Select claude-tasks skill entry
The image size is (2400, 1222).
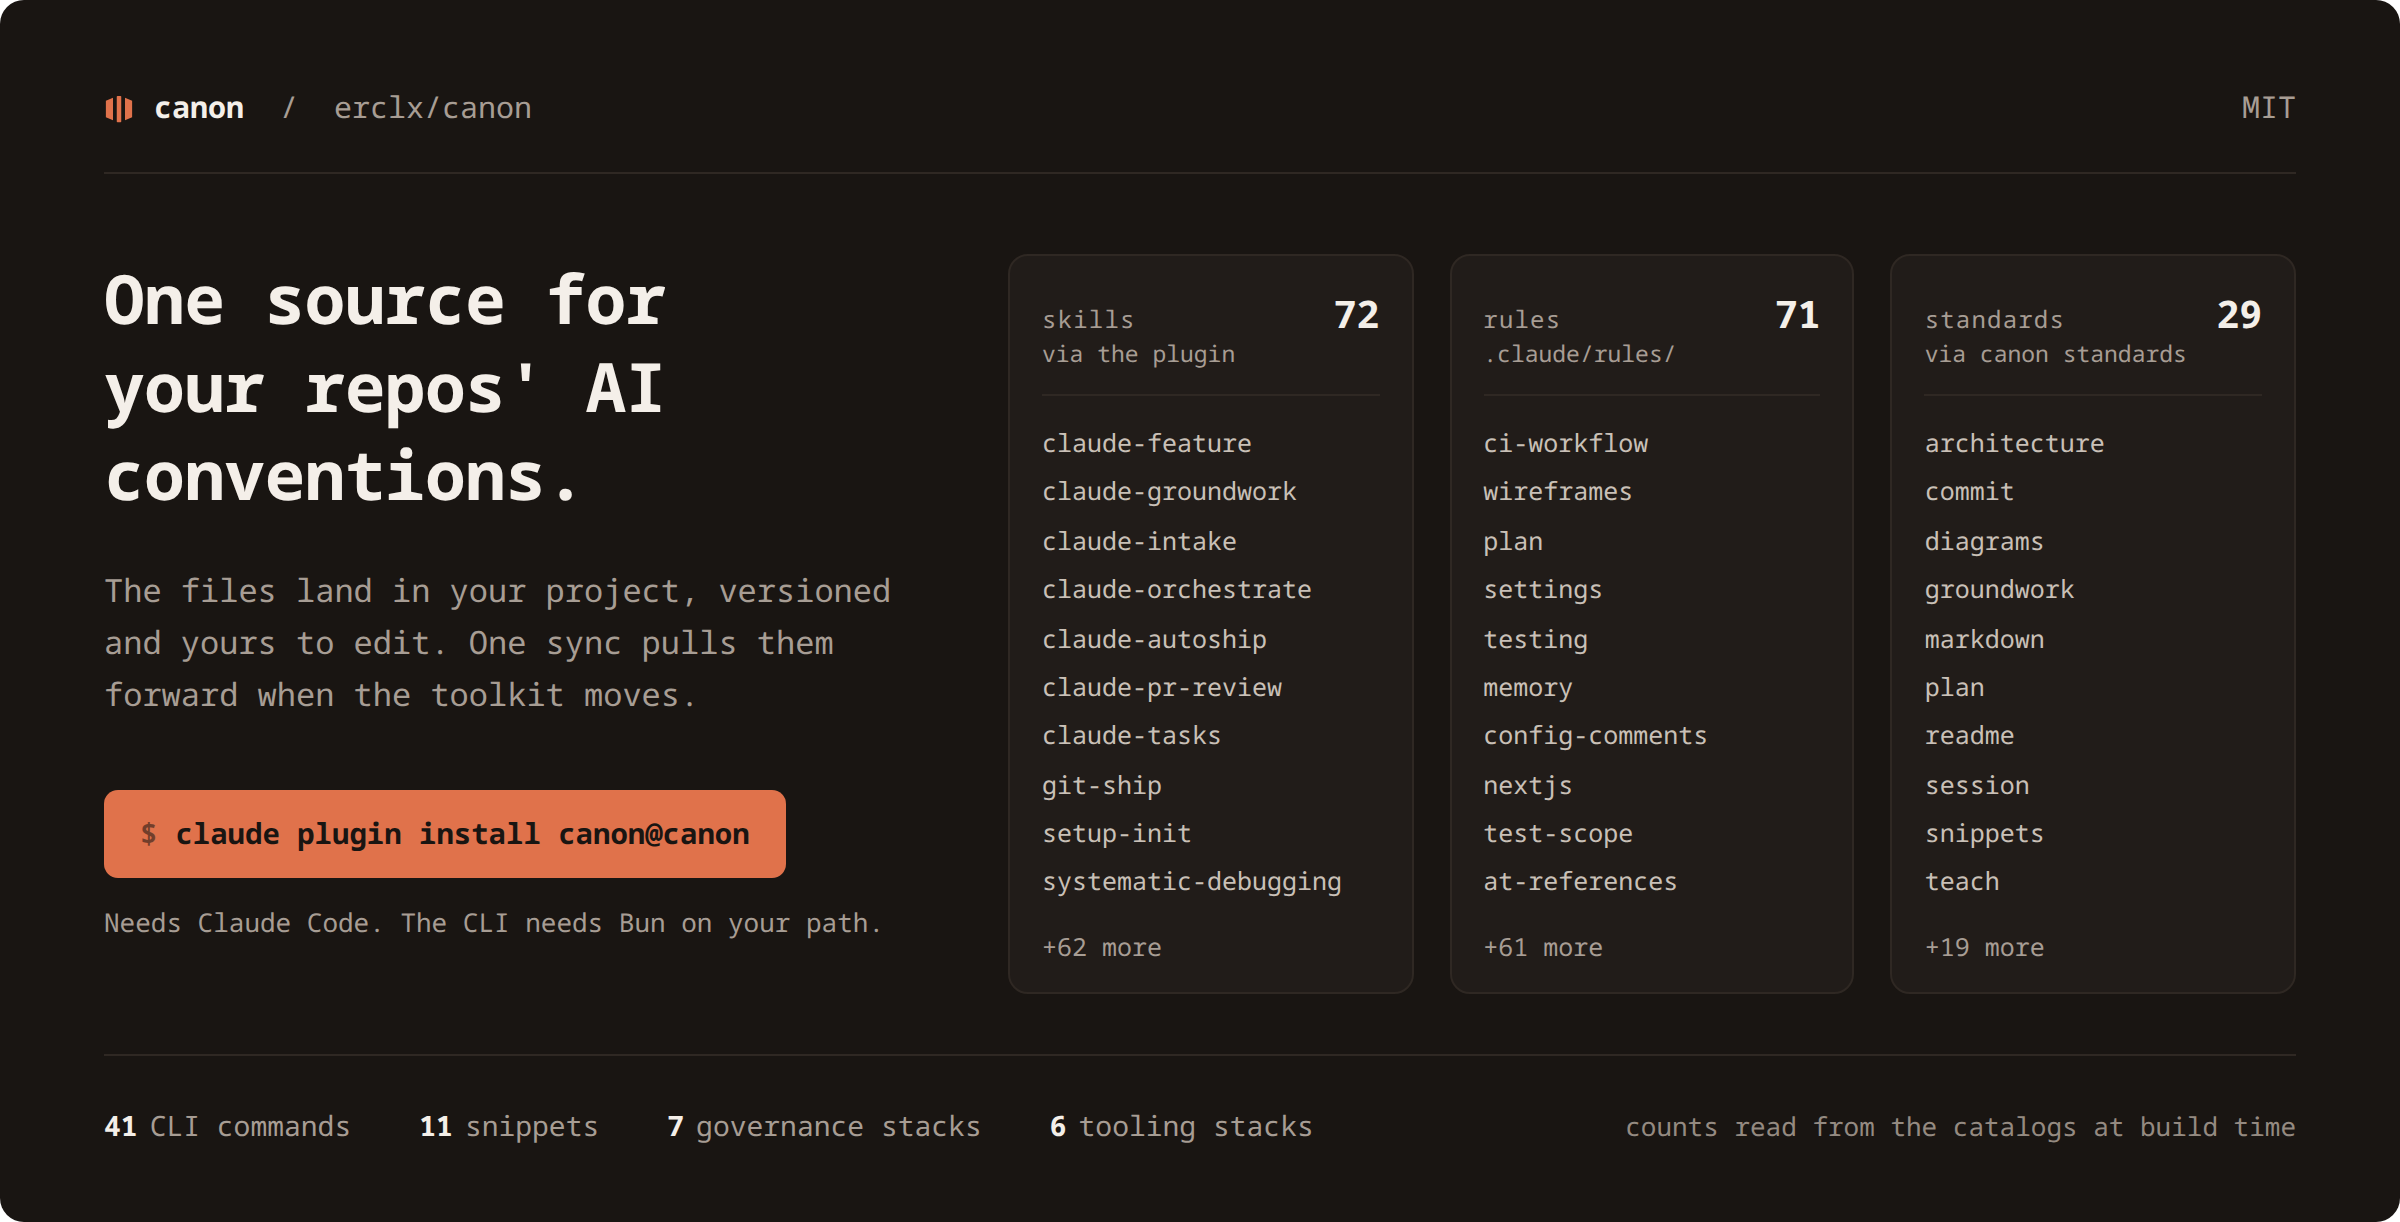pos(1131,736)
